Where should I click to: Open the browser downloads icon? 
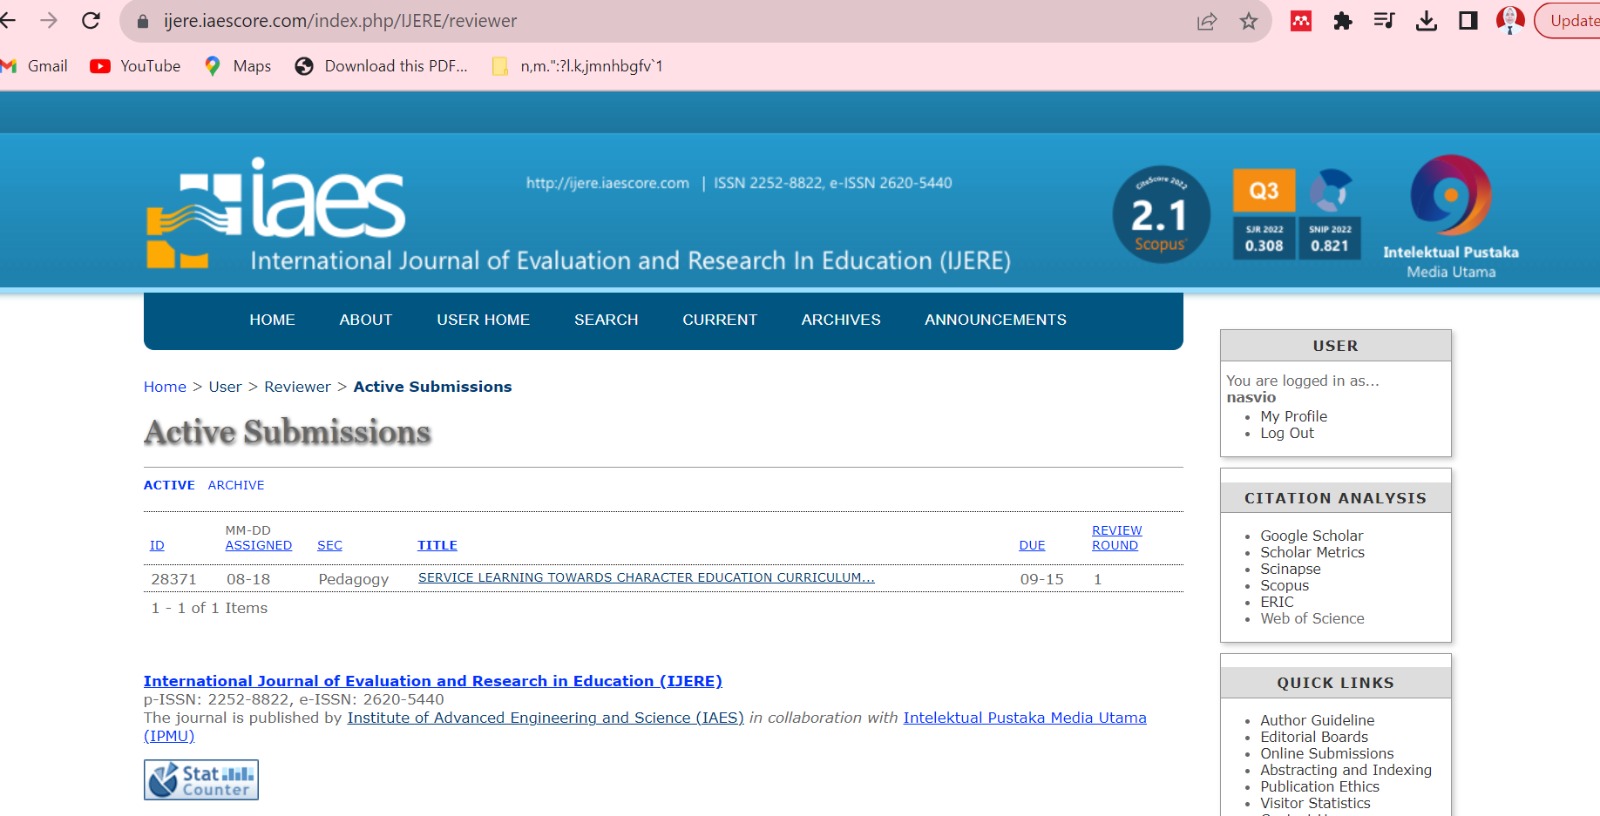tap(1426, 21)
